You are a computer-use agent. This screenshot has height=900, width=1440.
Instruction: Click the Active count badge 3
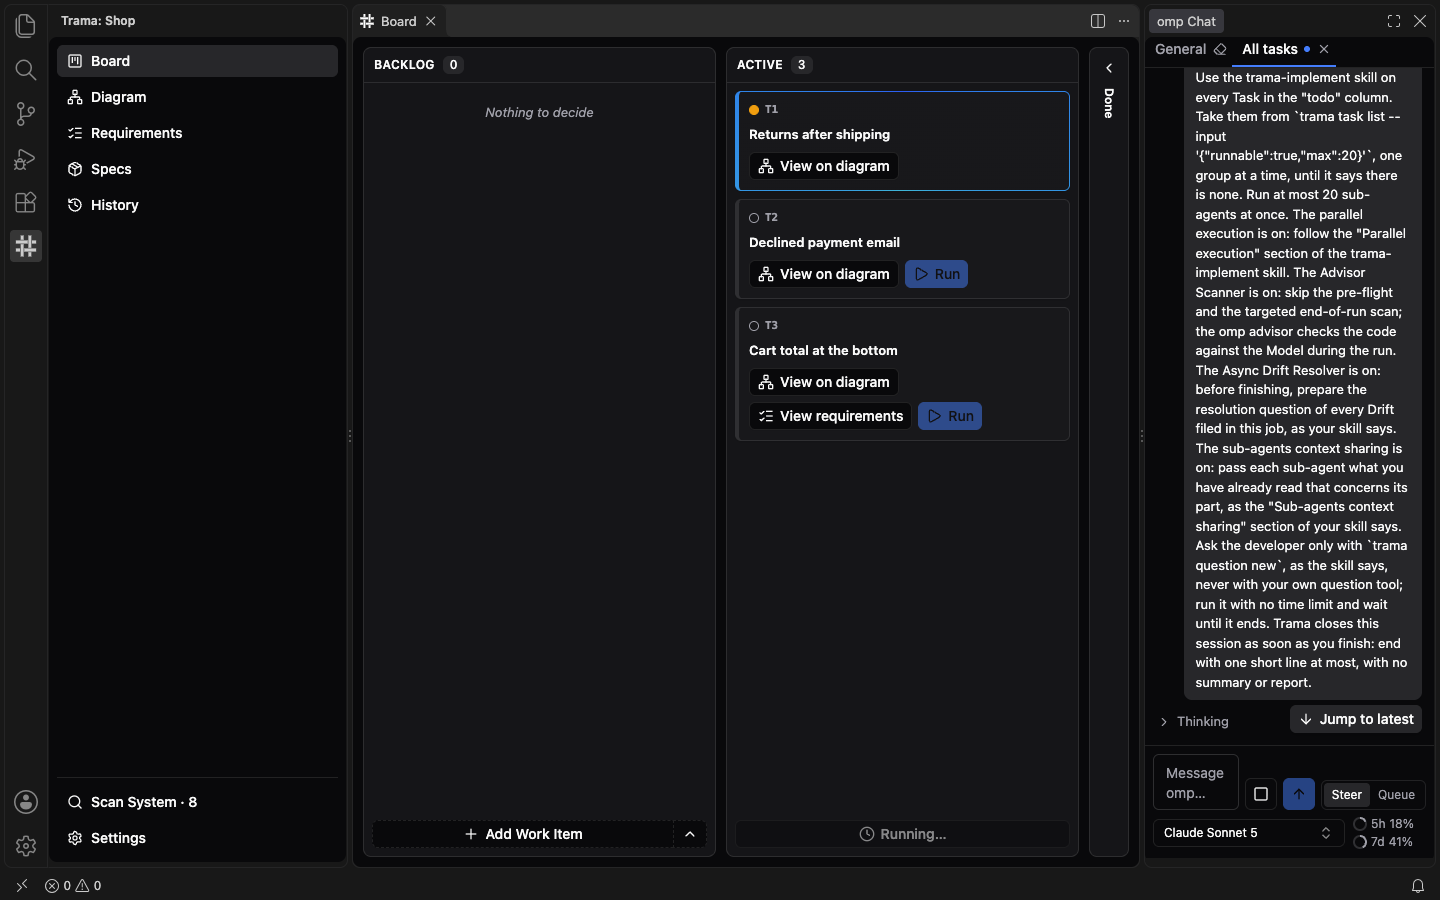point(801,65)
